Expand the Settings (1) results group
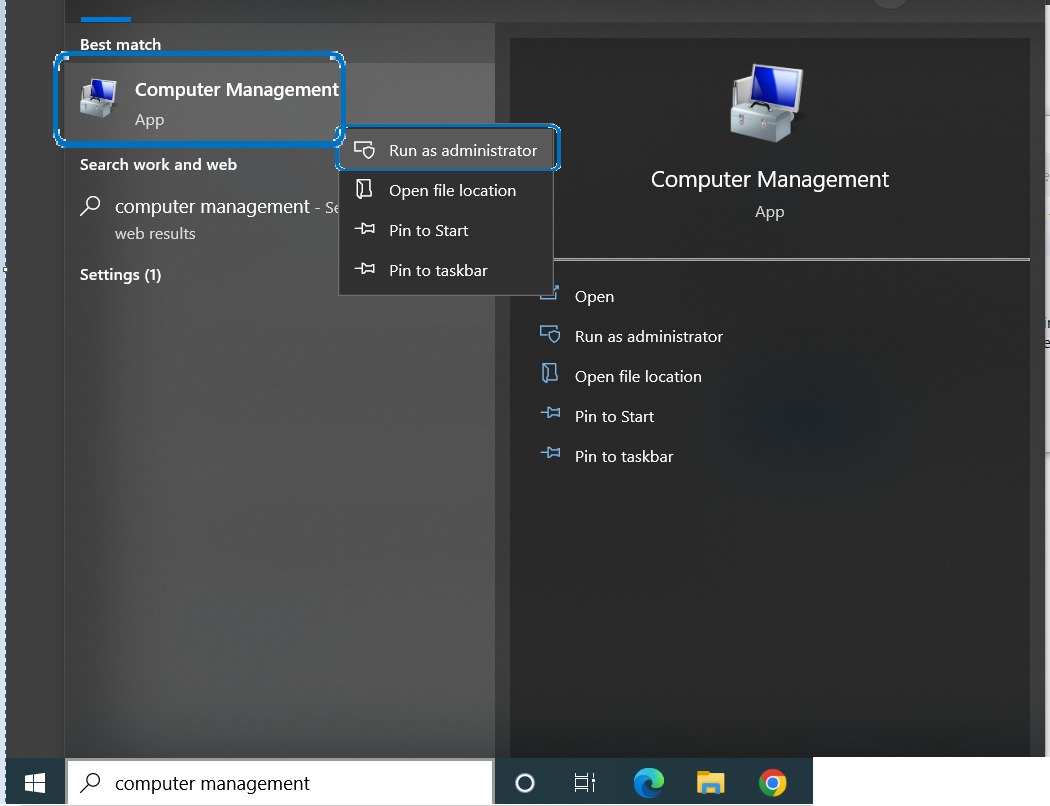This screenshot has width=1050, height=806. click(120, 275)
